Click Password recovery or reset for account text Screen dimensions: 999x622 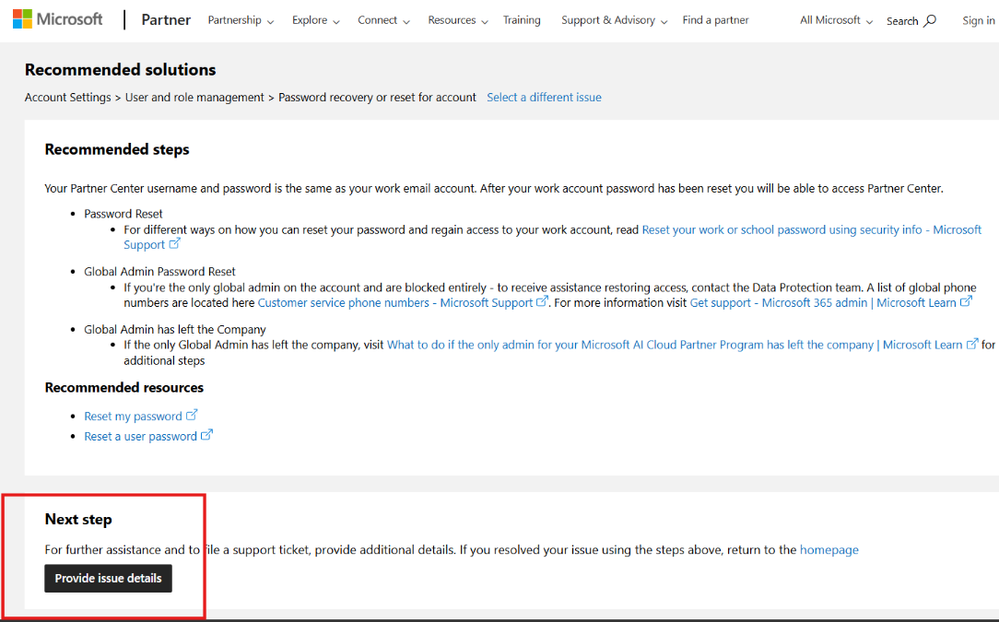pyautogui.click(x=377, y=98)
